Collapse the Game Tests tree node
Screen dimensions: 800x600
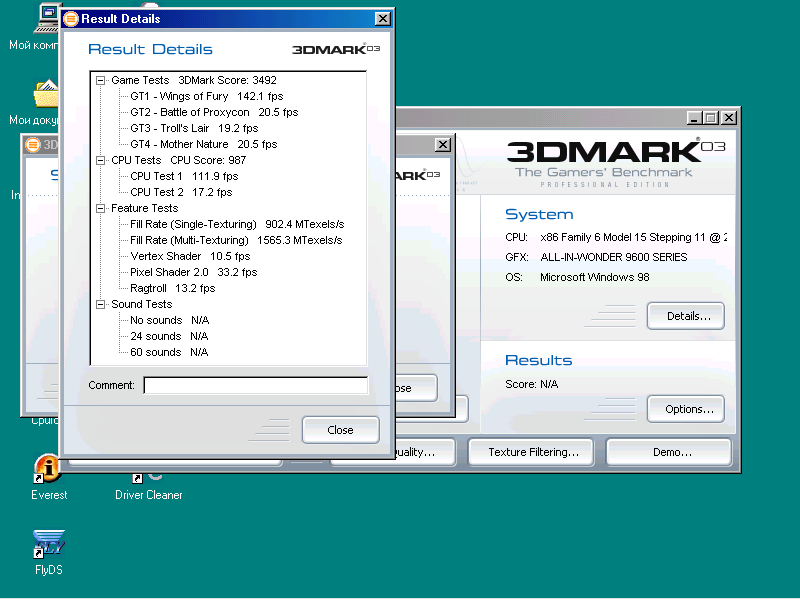click(101, 80)
